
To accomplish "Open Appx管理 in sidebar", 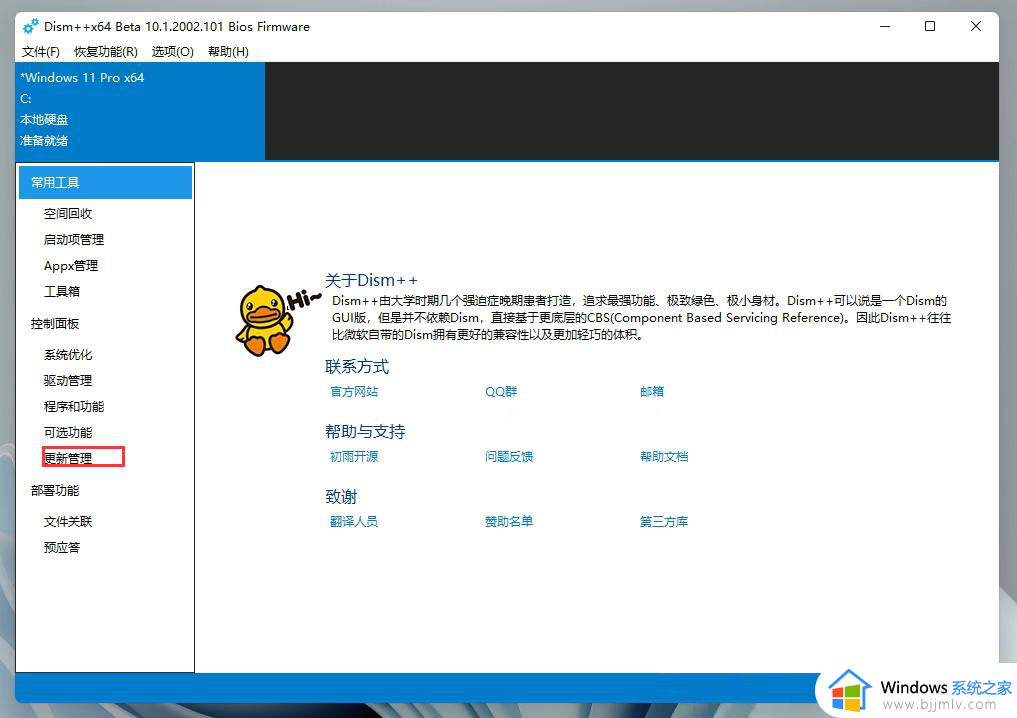I will pyautogui.click(x=71, y=265).
